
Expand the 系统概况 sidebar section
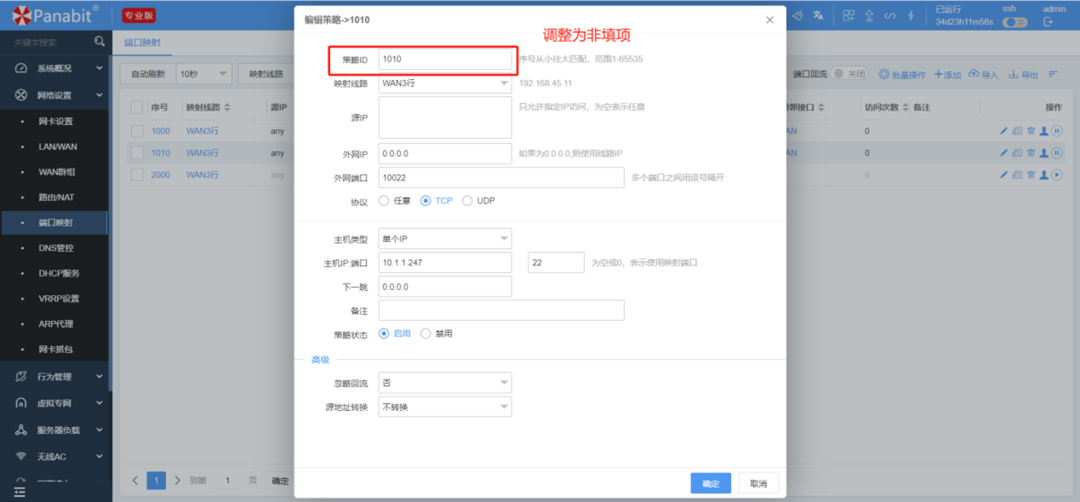click(x=55, y=68)
